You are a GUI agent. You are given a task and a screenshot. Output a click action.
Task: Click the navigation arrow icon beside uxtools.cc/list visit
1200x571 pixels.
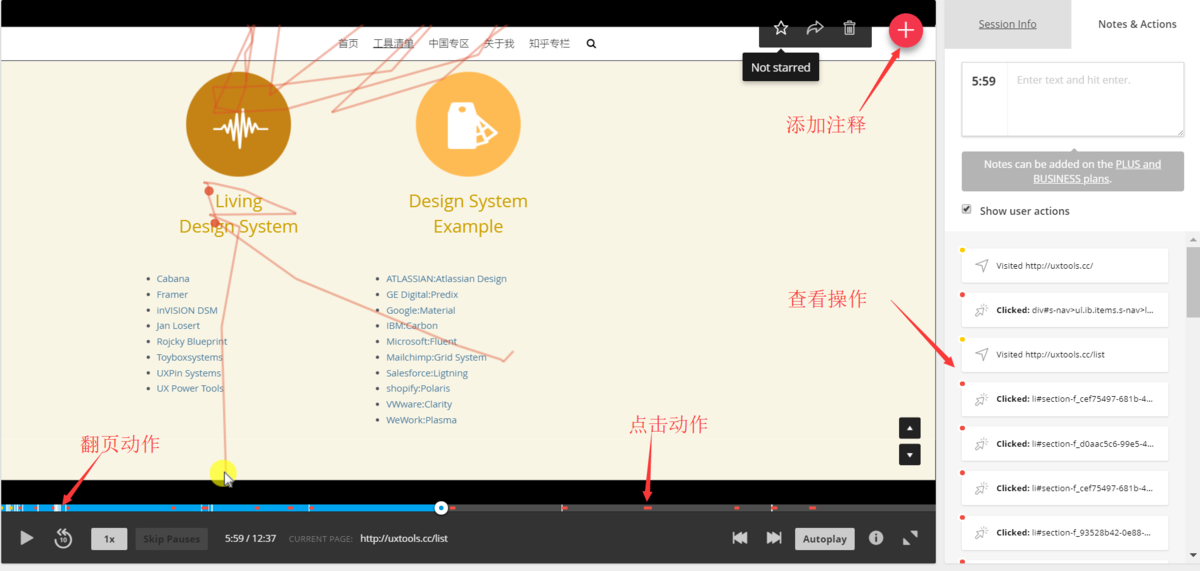[982, 355]
